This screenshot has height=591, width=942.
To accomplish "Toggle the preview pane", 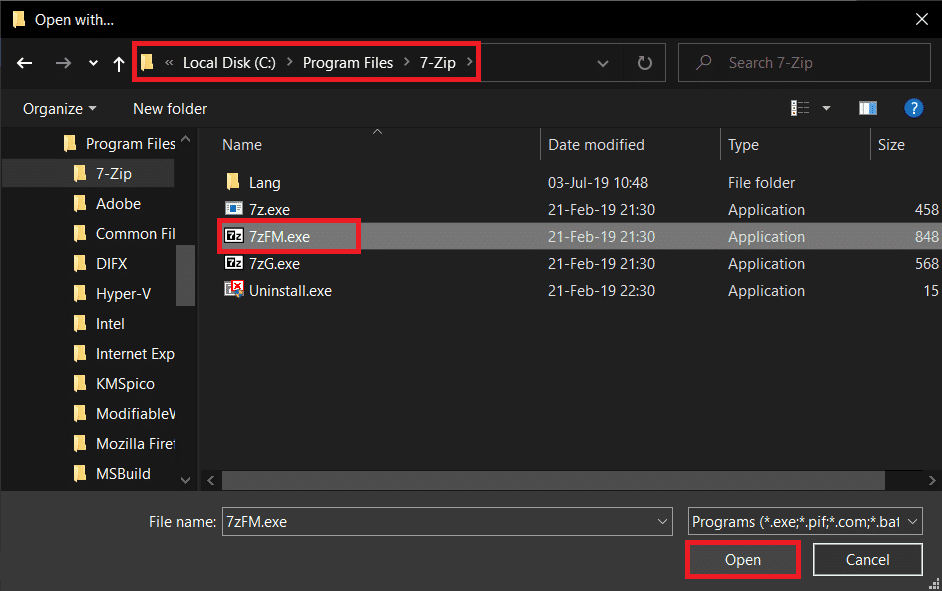I will [x=867, y=107].
